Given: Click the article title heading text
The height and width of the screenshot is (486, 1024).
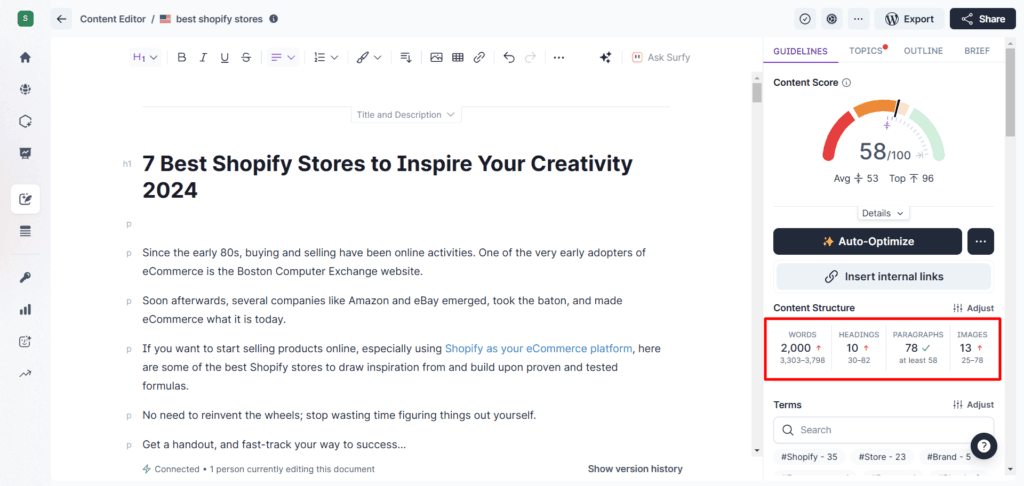Looking at the screenshot, I should (x=387, y=176).
